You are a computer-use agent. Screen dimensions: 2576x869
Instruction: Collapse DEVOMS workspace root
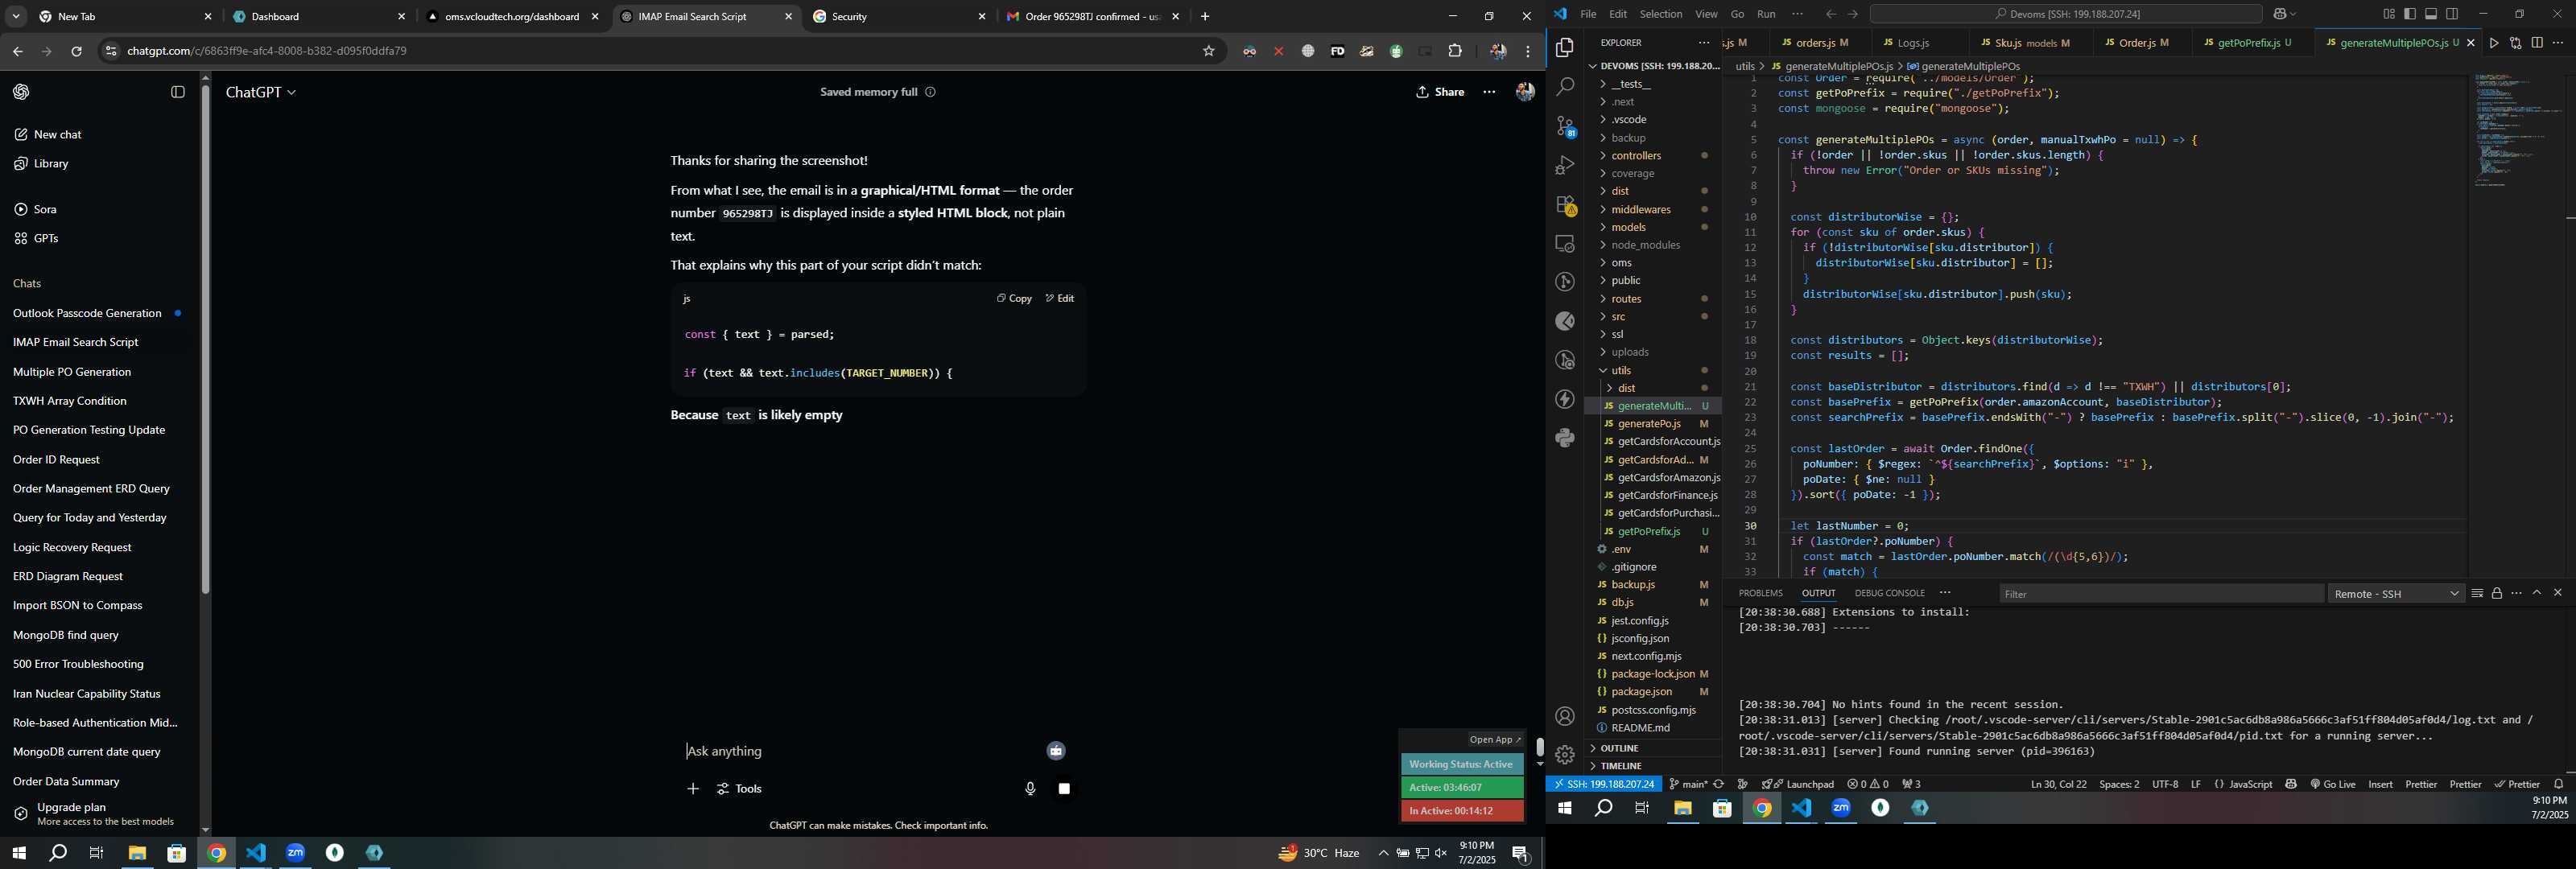1655,66
